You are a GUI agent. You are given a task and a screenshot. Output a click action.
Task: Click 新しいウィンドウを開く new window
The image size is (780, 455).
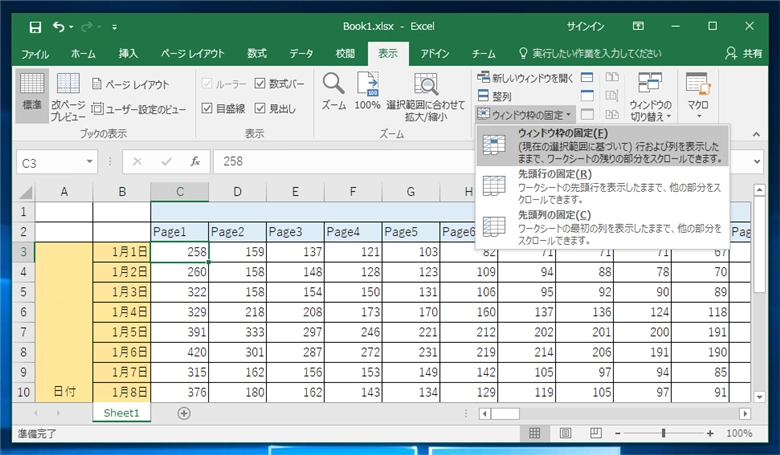(x=525, y=78)
